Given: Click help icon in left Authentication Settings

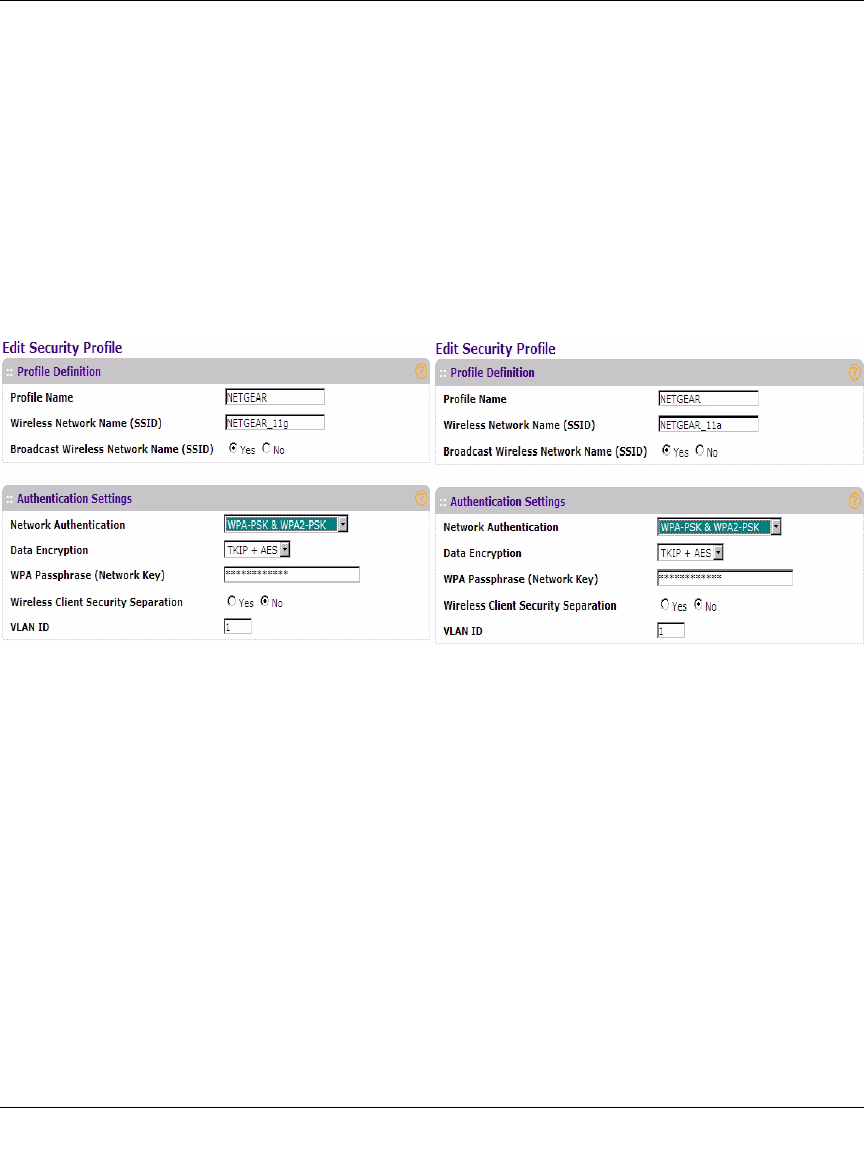Looking at the screenshot, I should tap(421, 498).
